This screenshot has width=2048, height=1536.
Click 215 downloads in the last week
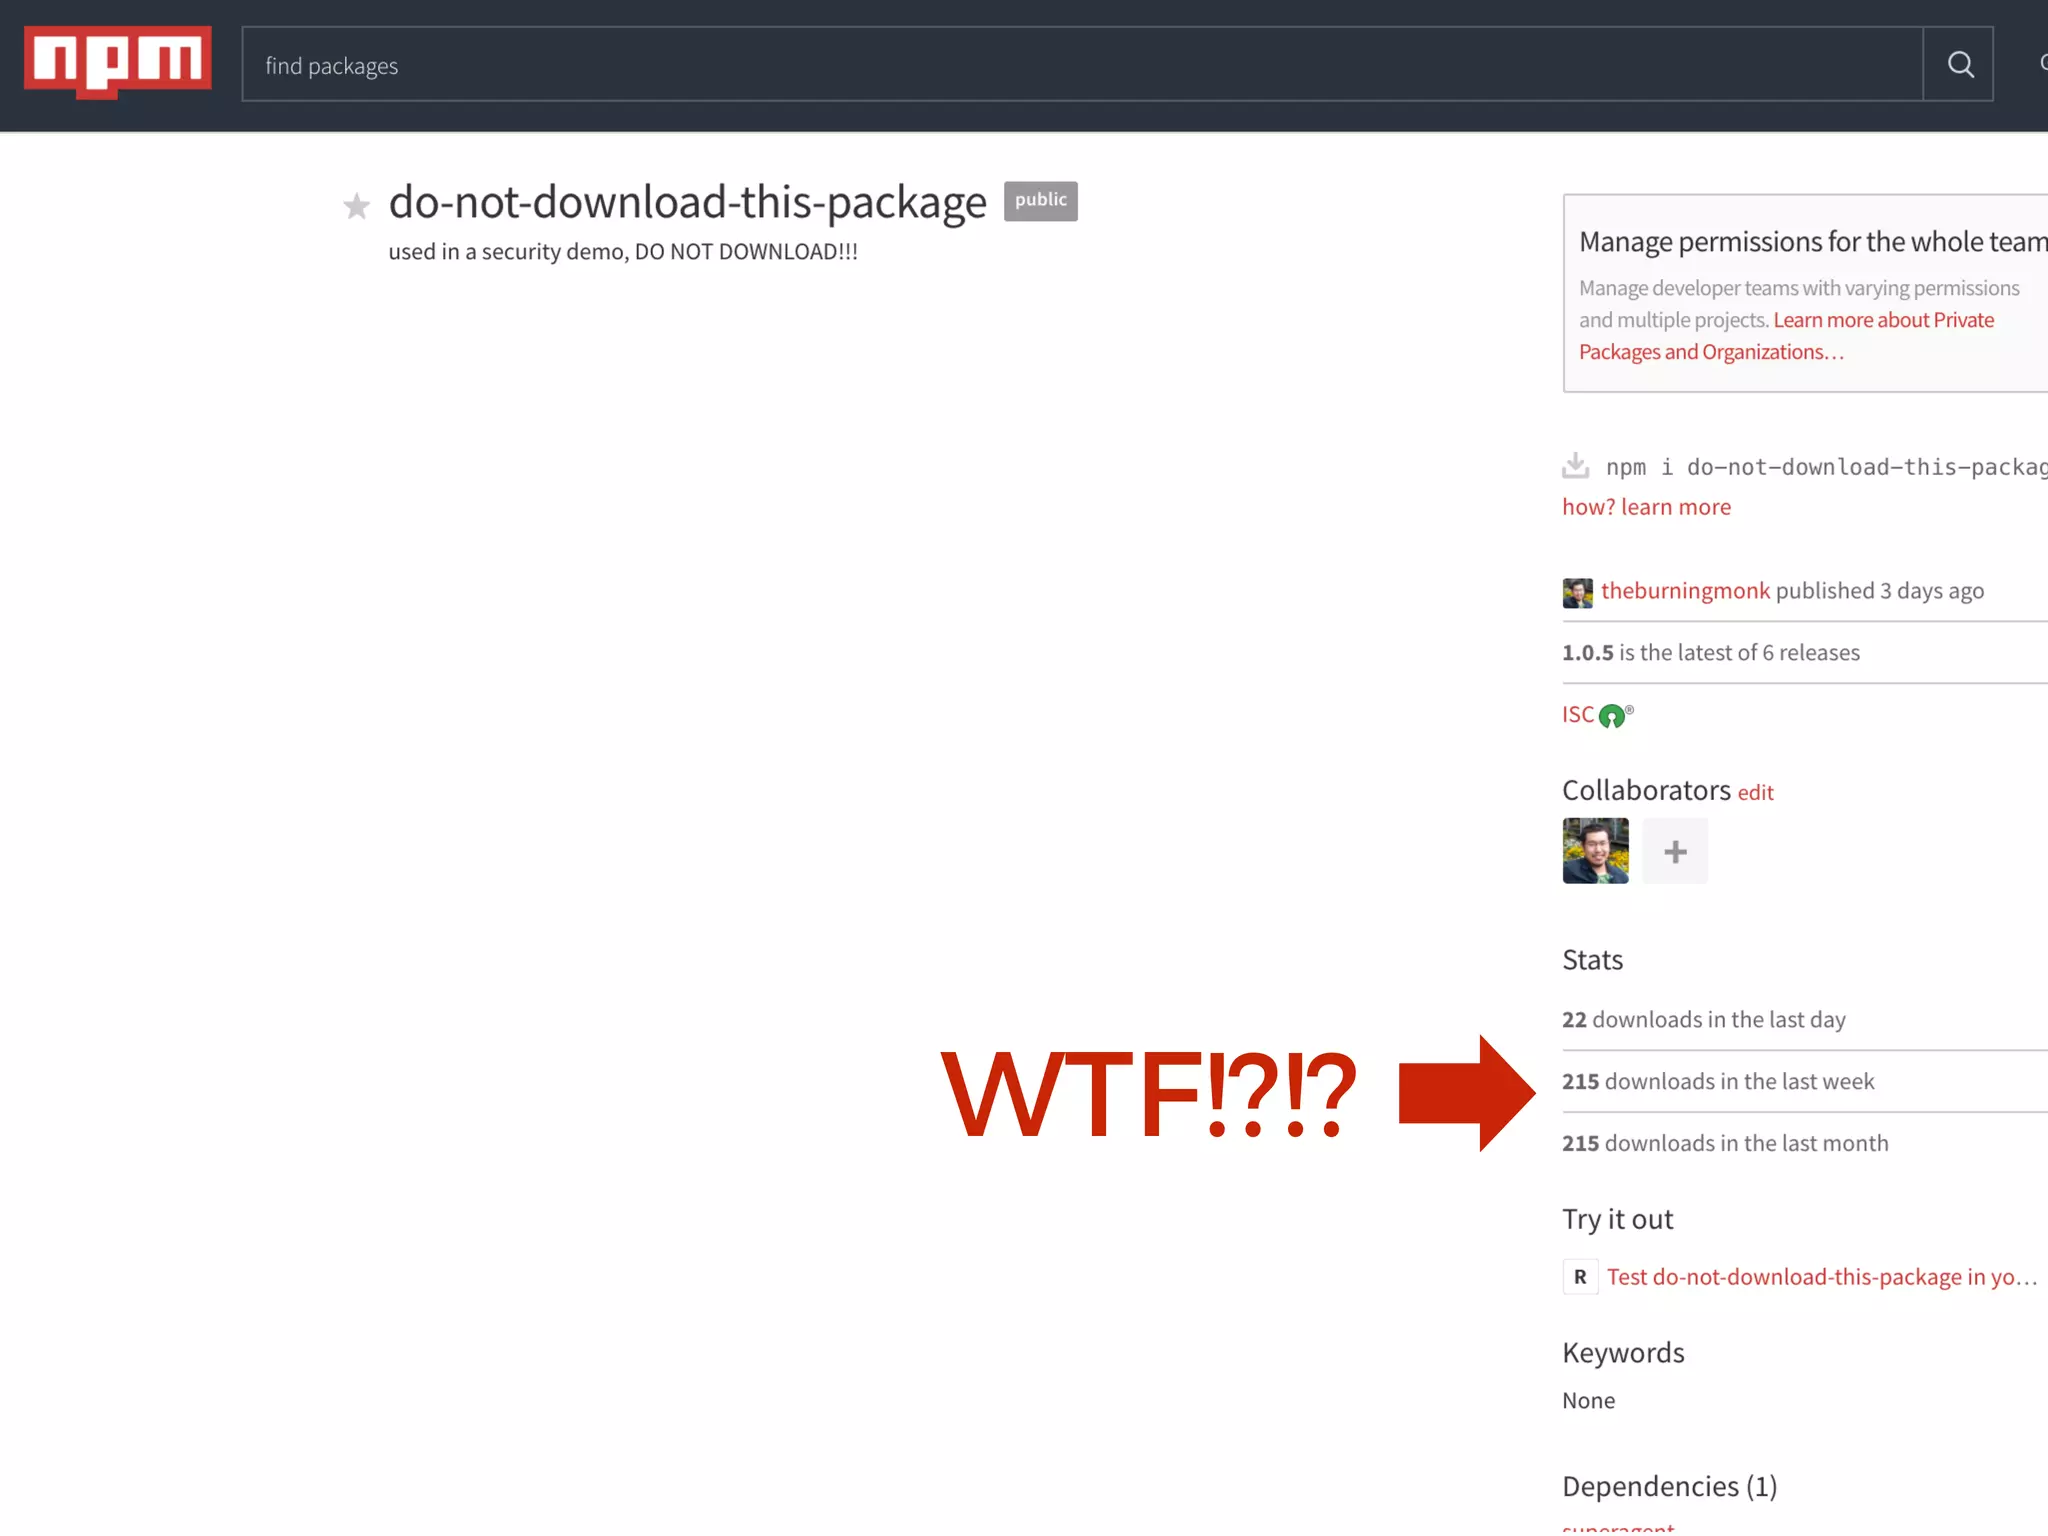(1718, 1082)
